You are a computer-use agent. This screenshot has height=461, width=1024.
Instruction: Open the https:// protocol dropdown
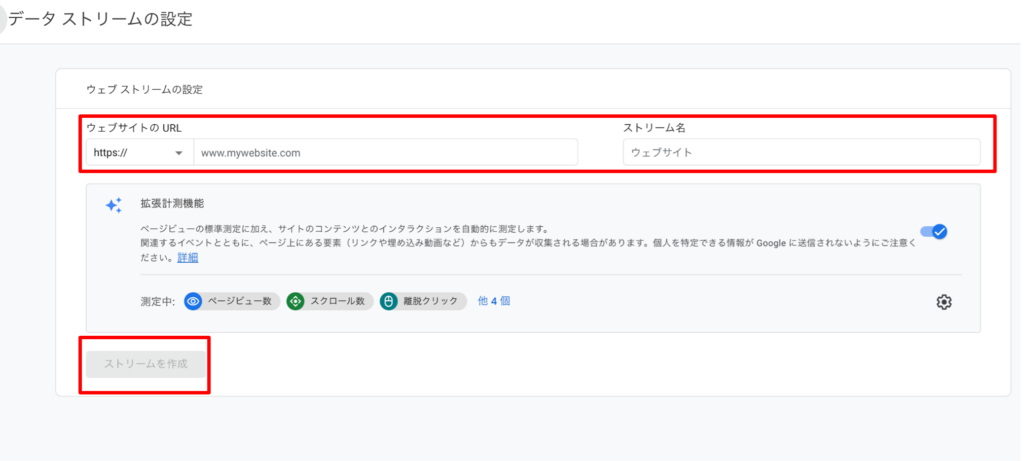click(139, 153)
